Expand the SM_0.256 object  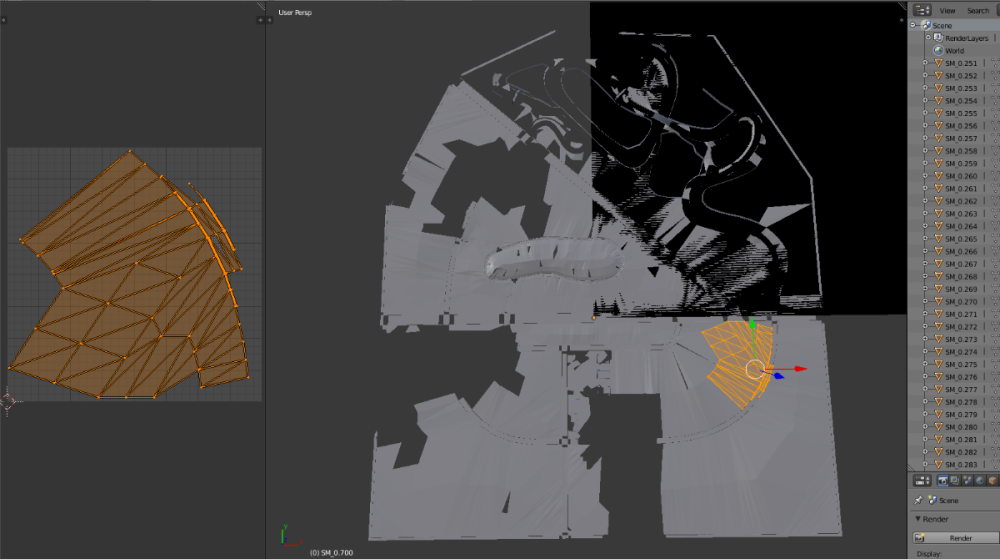point(925,126)
